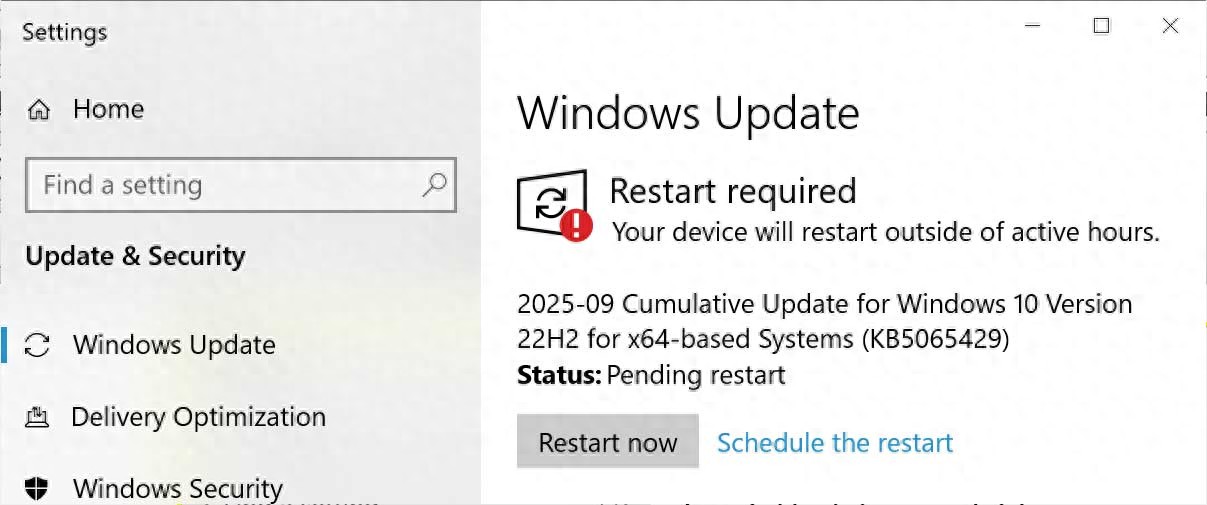
Task: Click the Status: Pending restart text
Action: click(651, 376)
